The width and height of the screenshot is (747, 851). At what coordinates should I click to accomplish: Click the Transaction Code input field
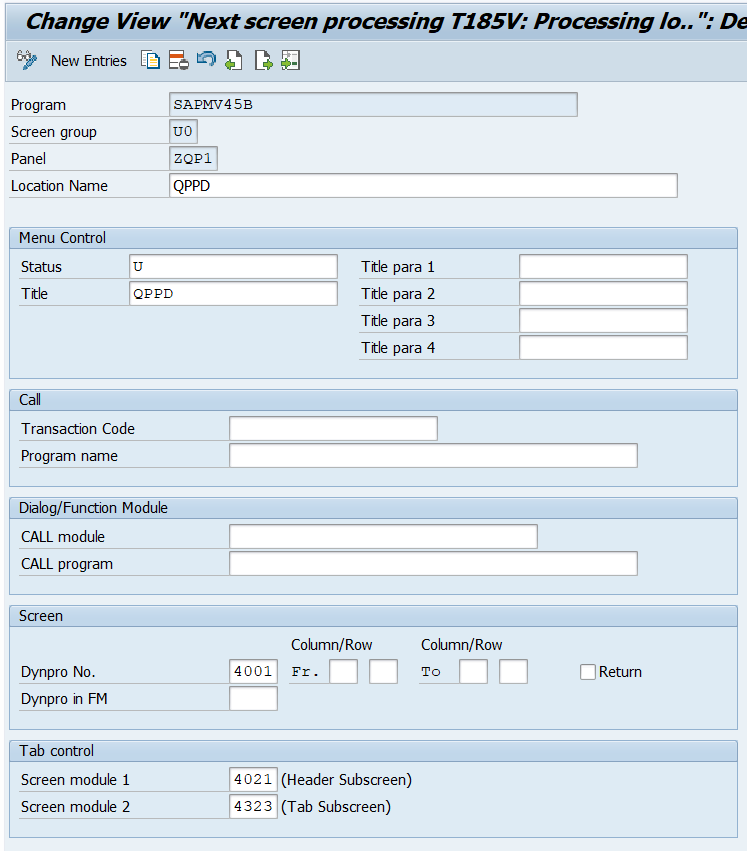pos(332,429)
